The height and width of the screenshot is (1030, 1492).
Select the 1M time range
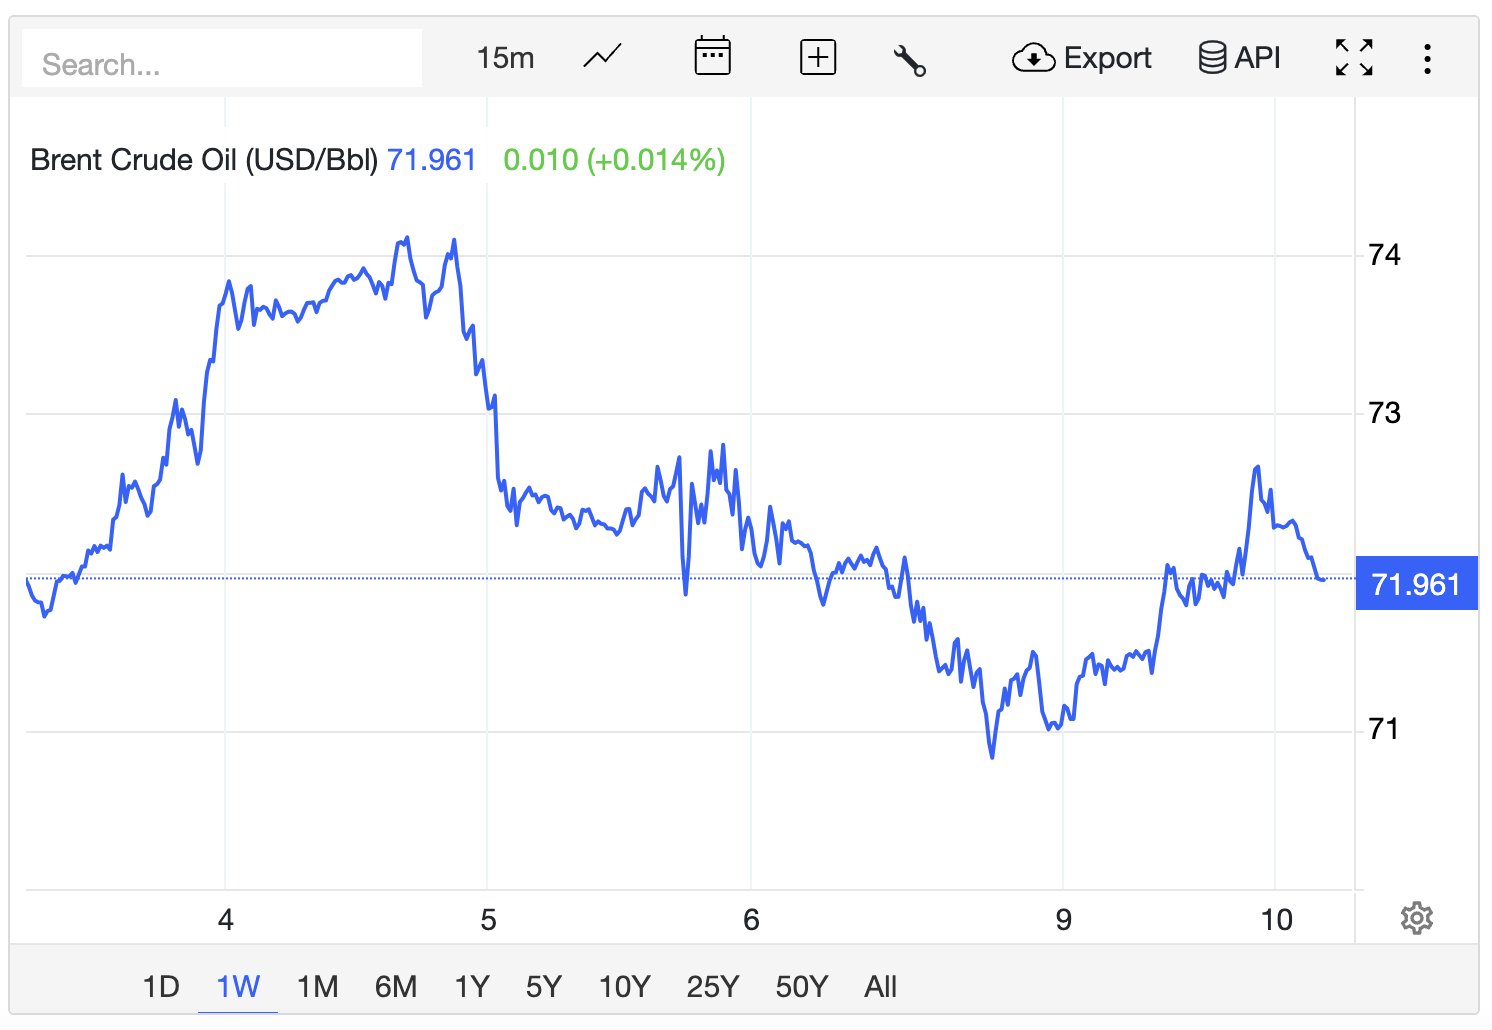tap(317, 987)
